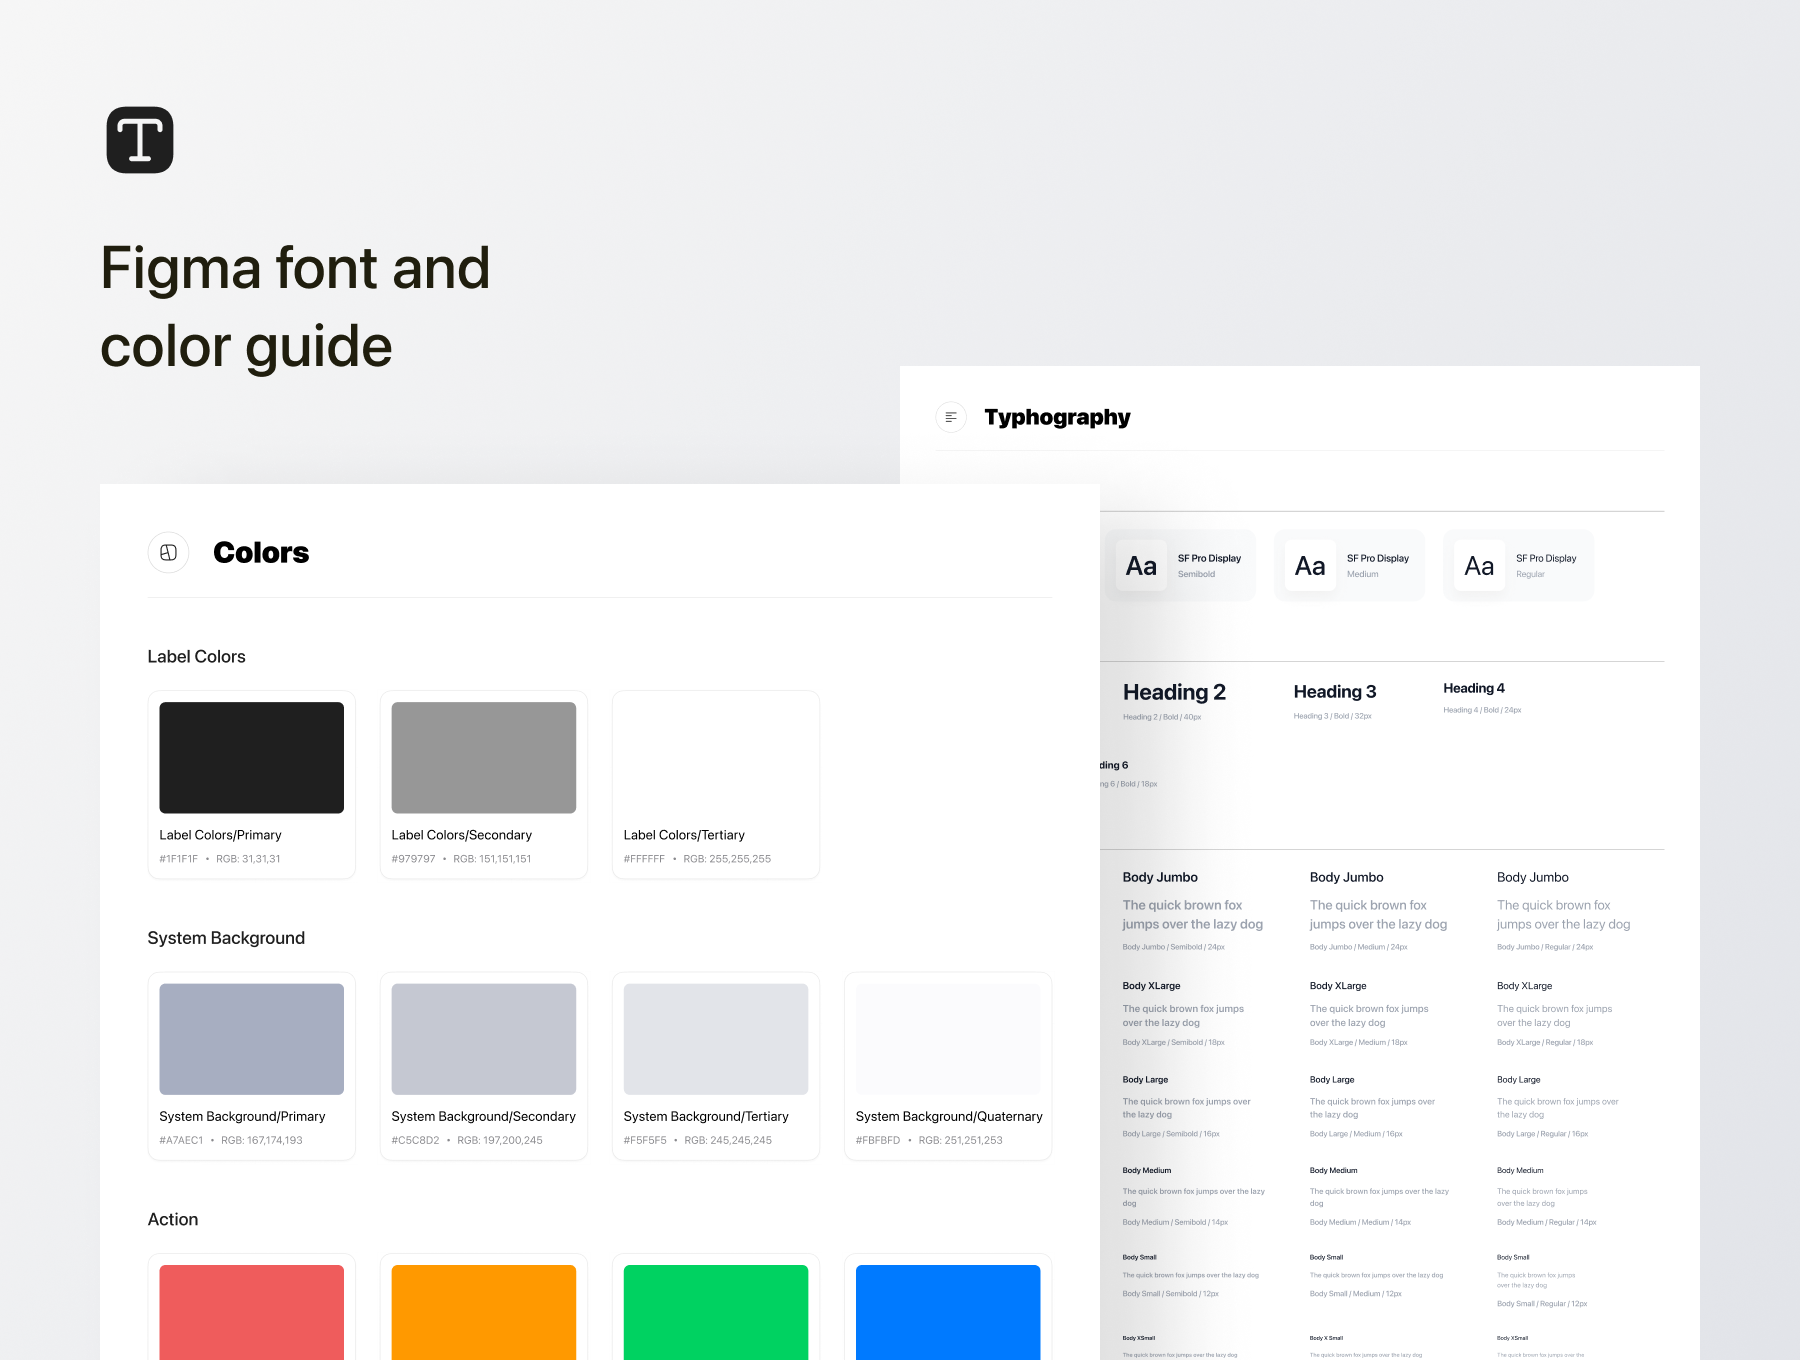Open the Colors section heading
Image resolution: width=1800 pixels, height=1360 pixels.
click(261, 552)
